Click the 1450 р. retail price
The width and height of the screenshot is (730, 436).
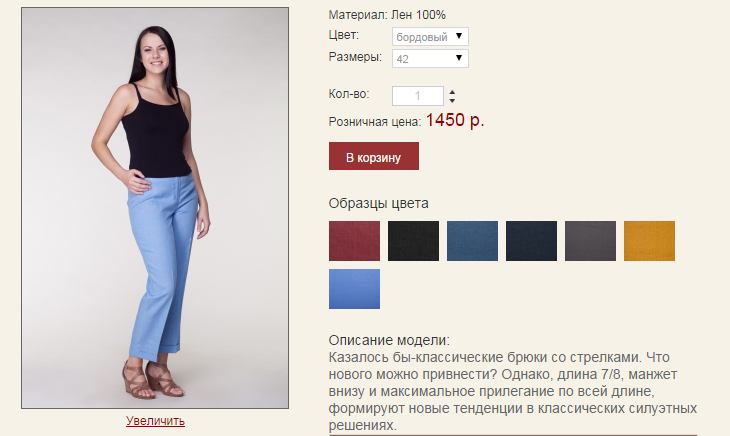(x=455, y=120)
